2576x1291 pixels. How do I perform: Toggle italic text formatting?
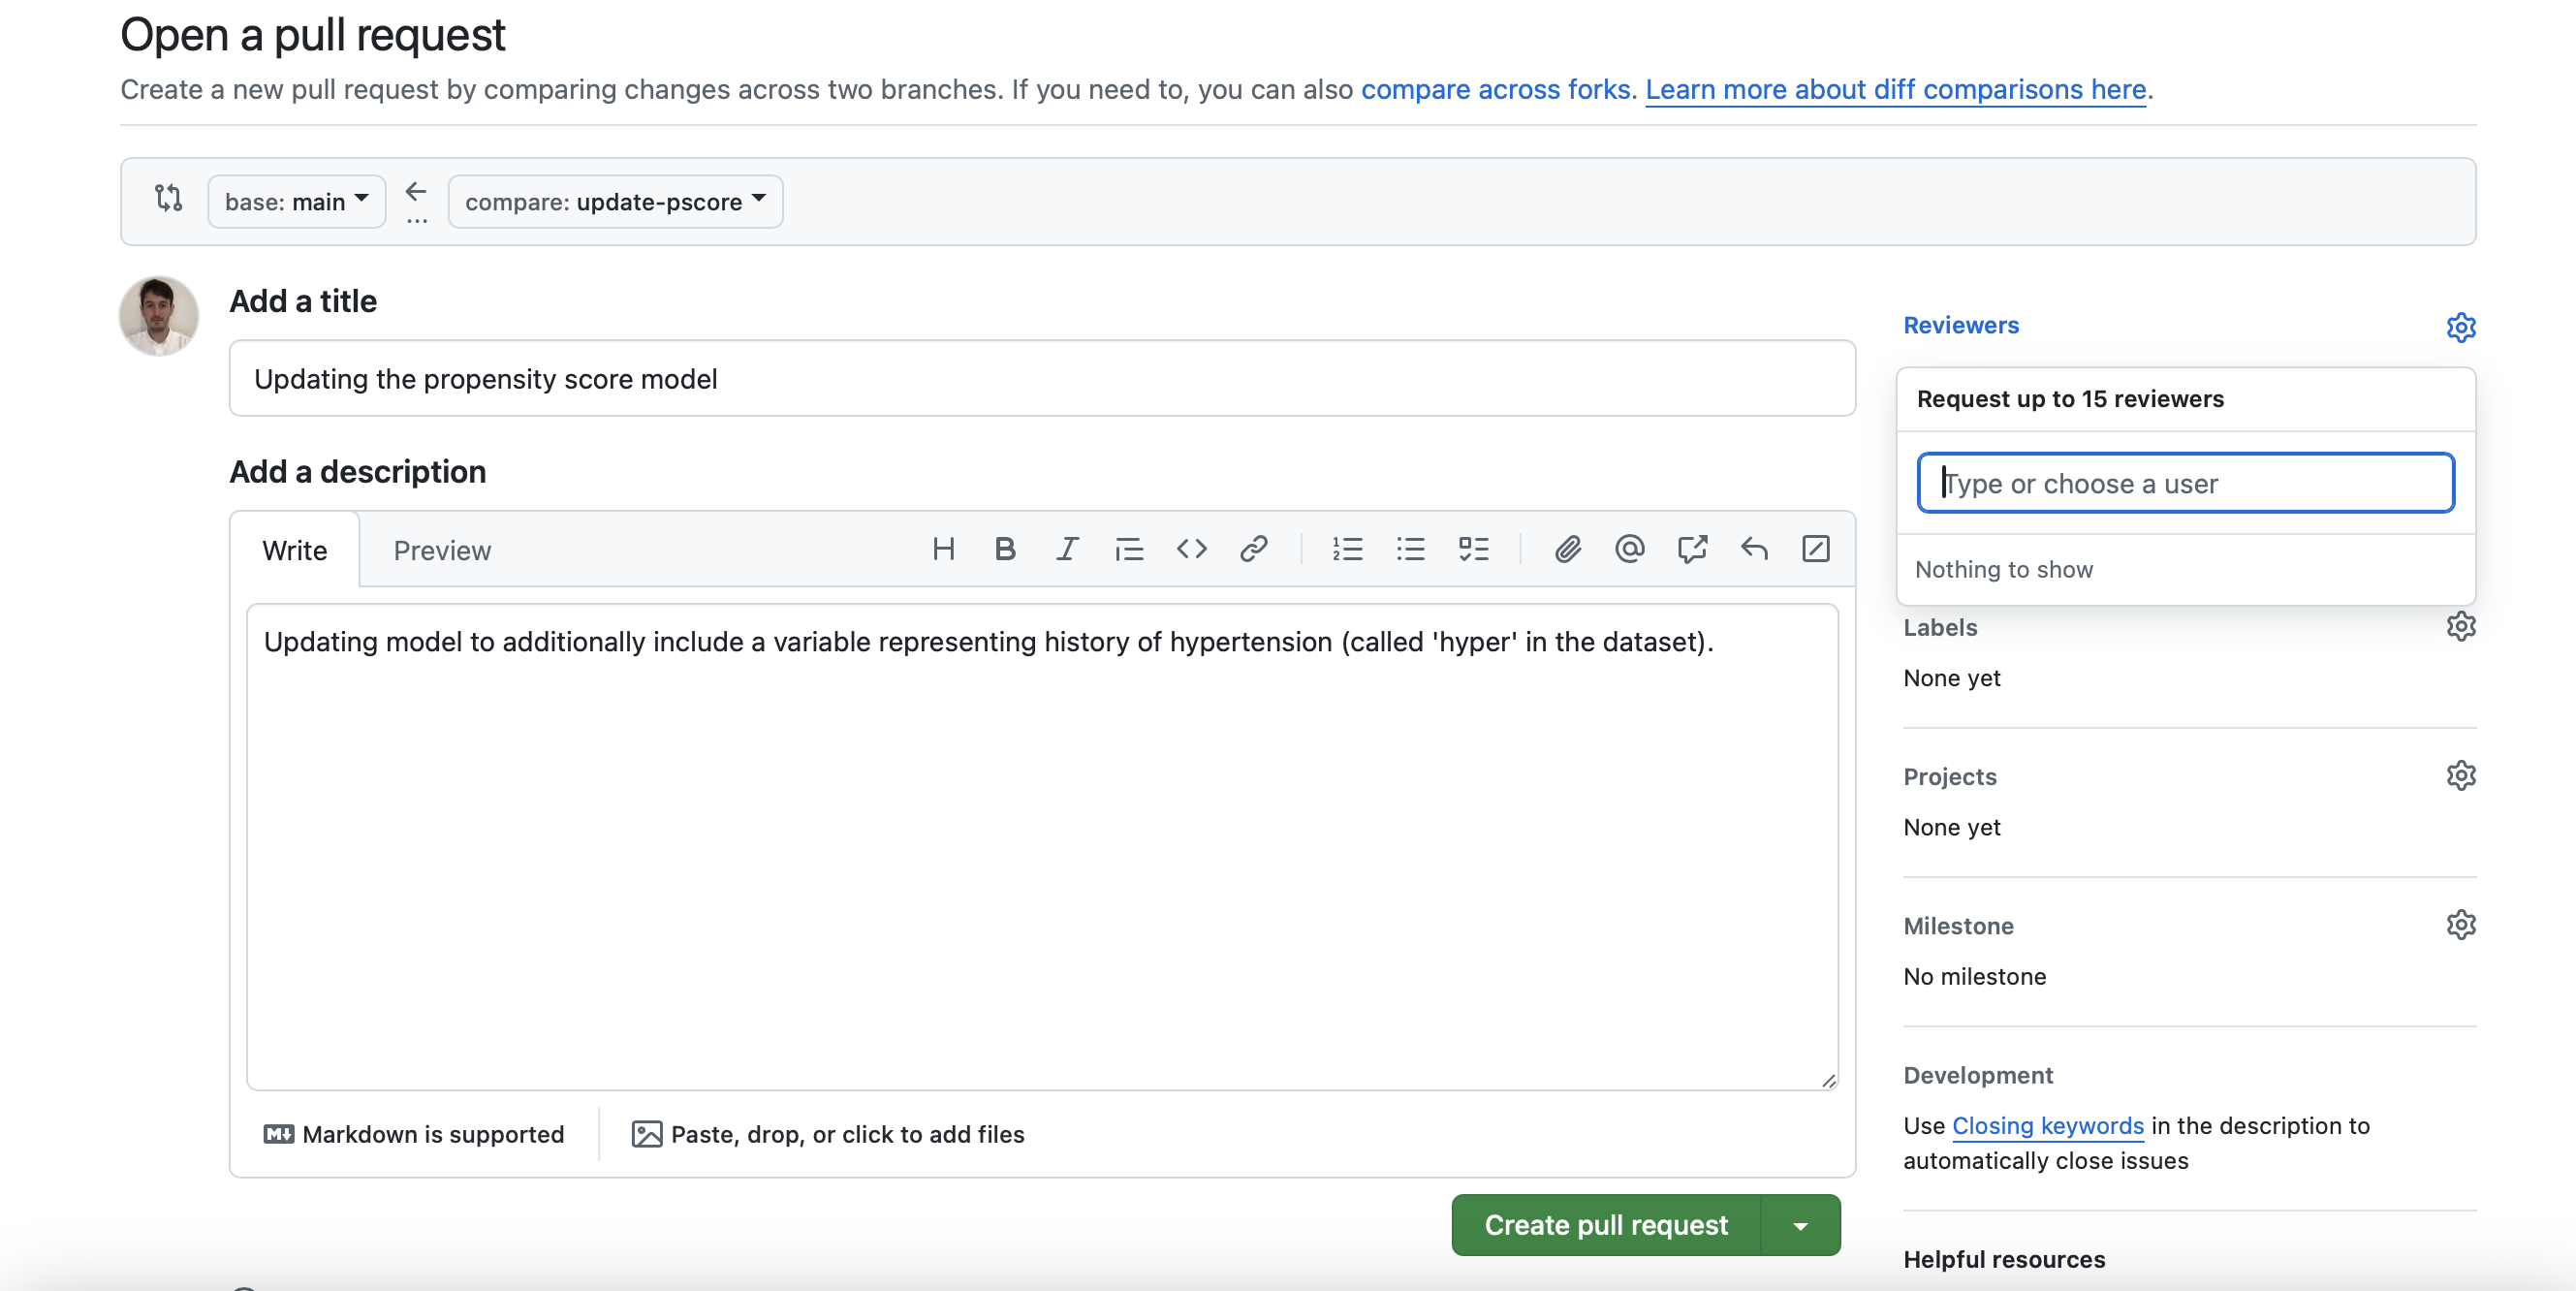point(1067,549)
